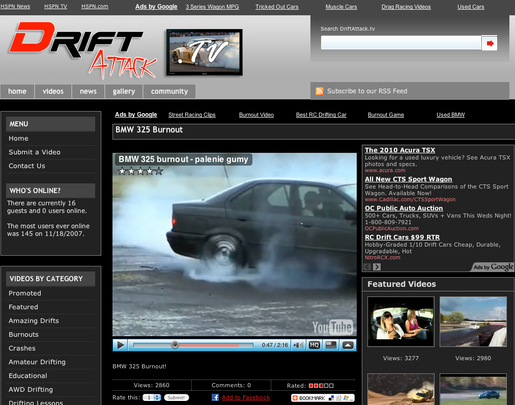This screenshot has height=405, width=515.
Task: Open the desert rally car thumbnail
Action: click(x=401, y=389)
